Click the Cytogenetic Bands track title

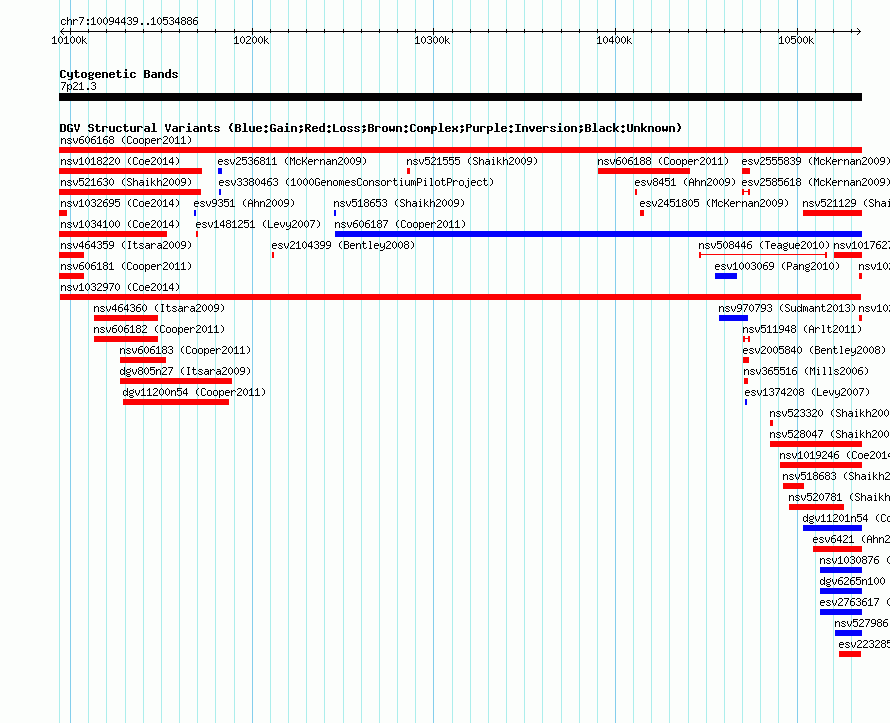point(119,74)
